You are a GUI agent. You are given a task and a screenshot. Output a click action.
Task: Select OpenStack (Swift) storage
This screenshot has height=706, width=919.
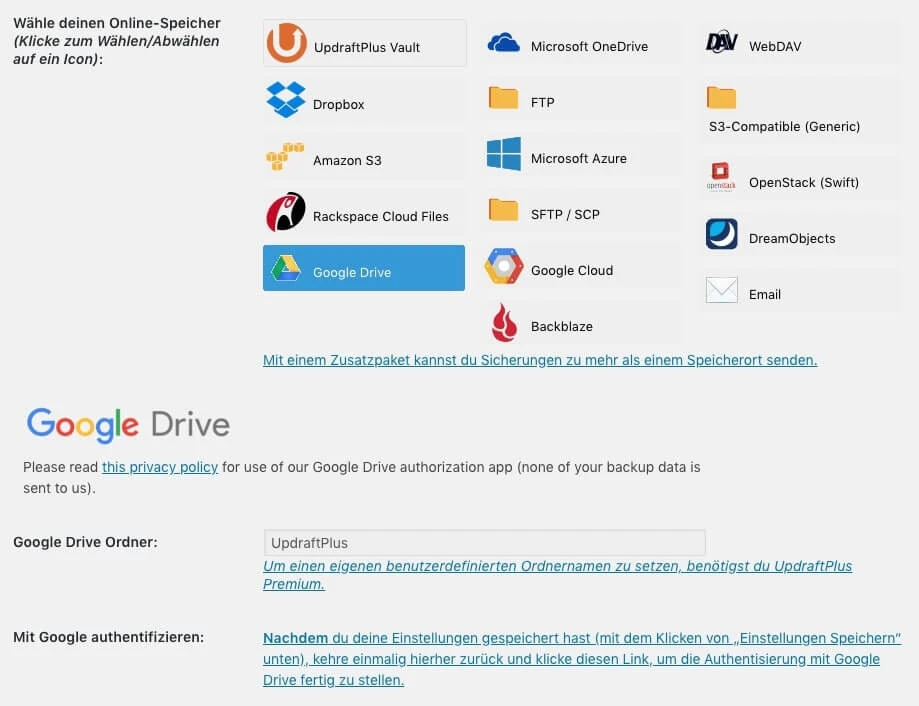click(800, 181)
